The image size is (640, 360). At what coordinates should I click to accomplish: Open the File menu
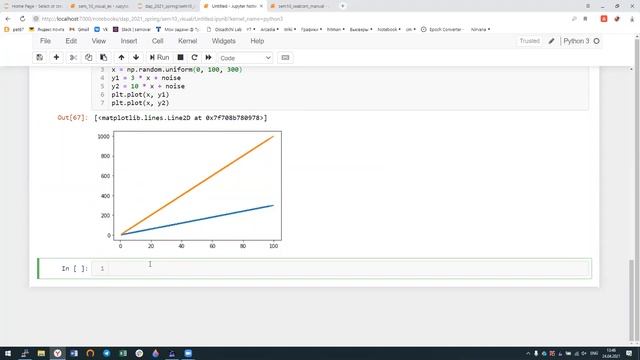[x=45, y=41]
